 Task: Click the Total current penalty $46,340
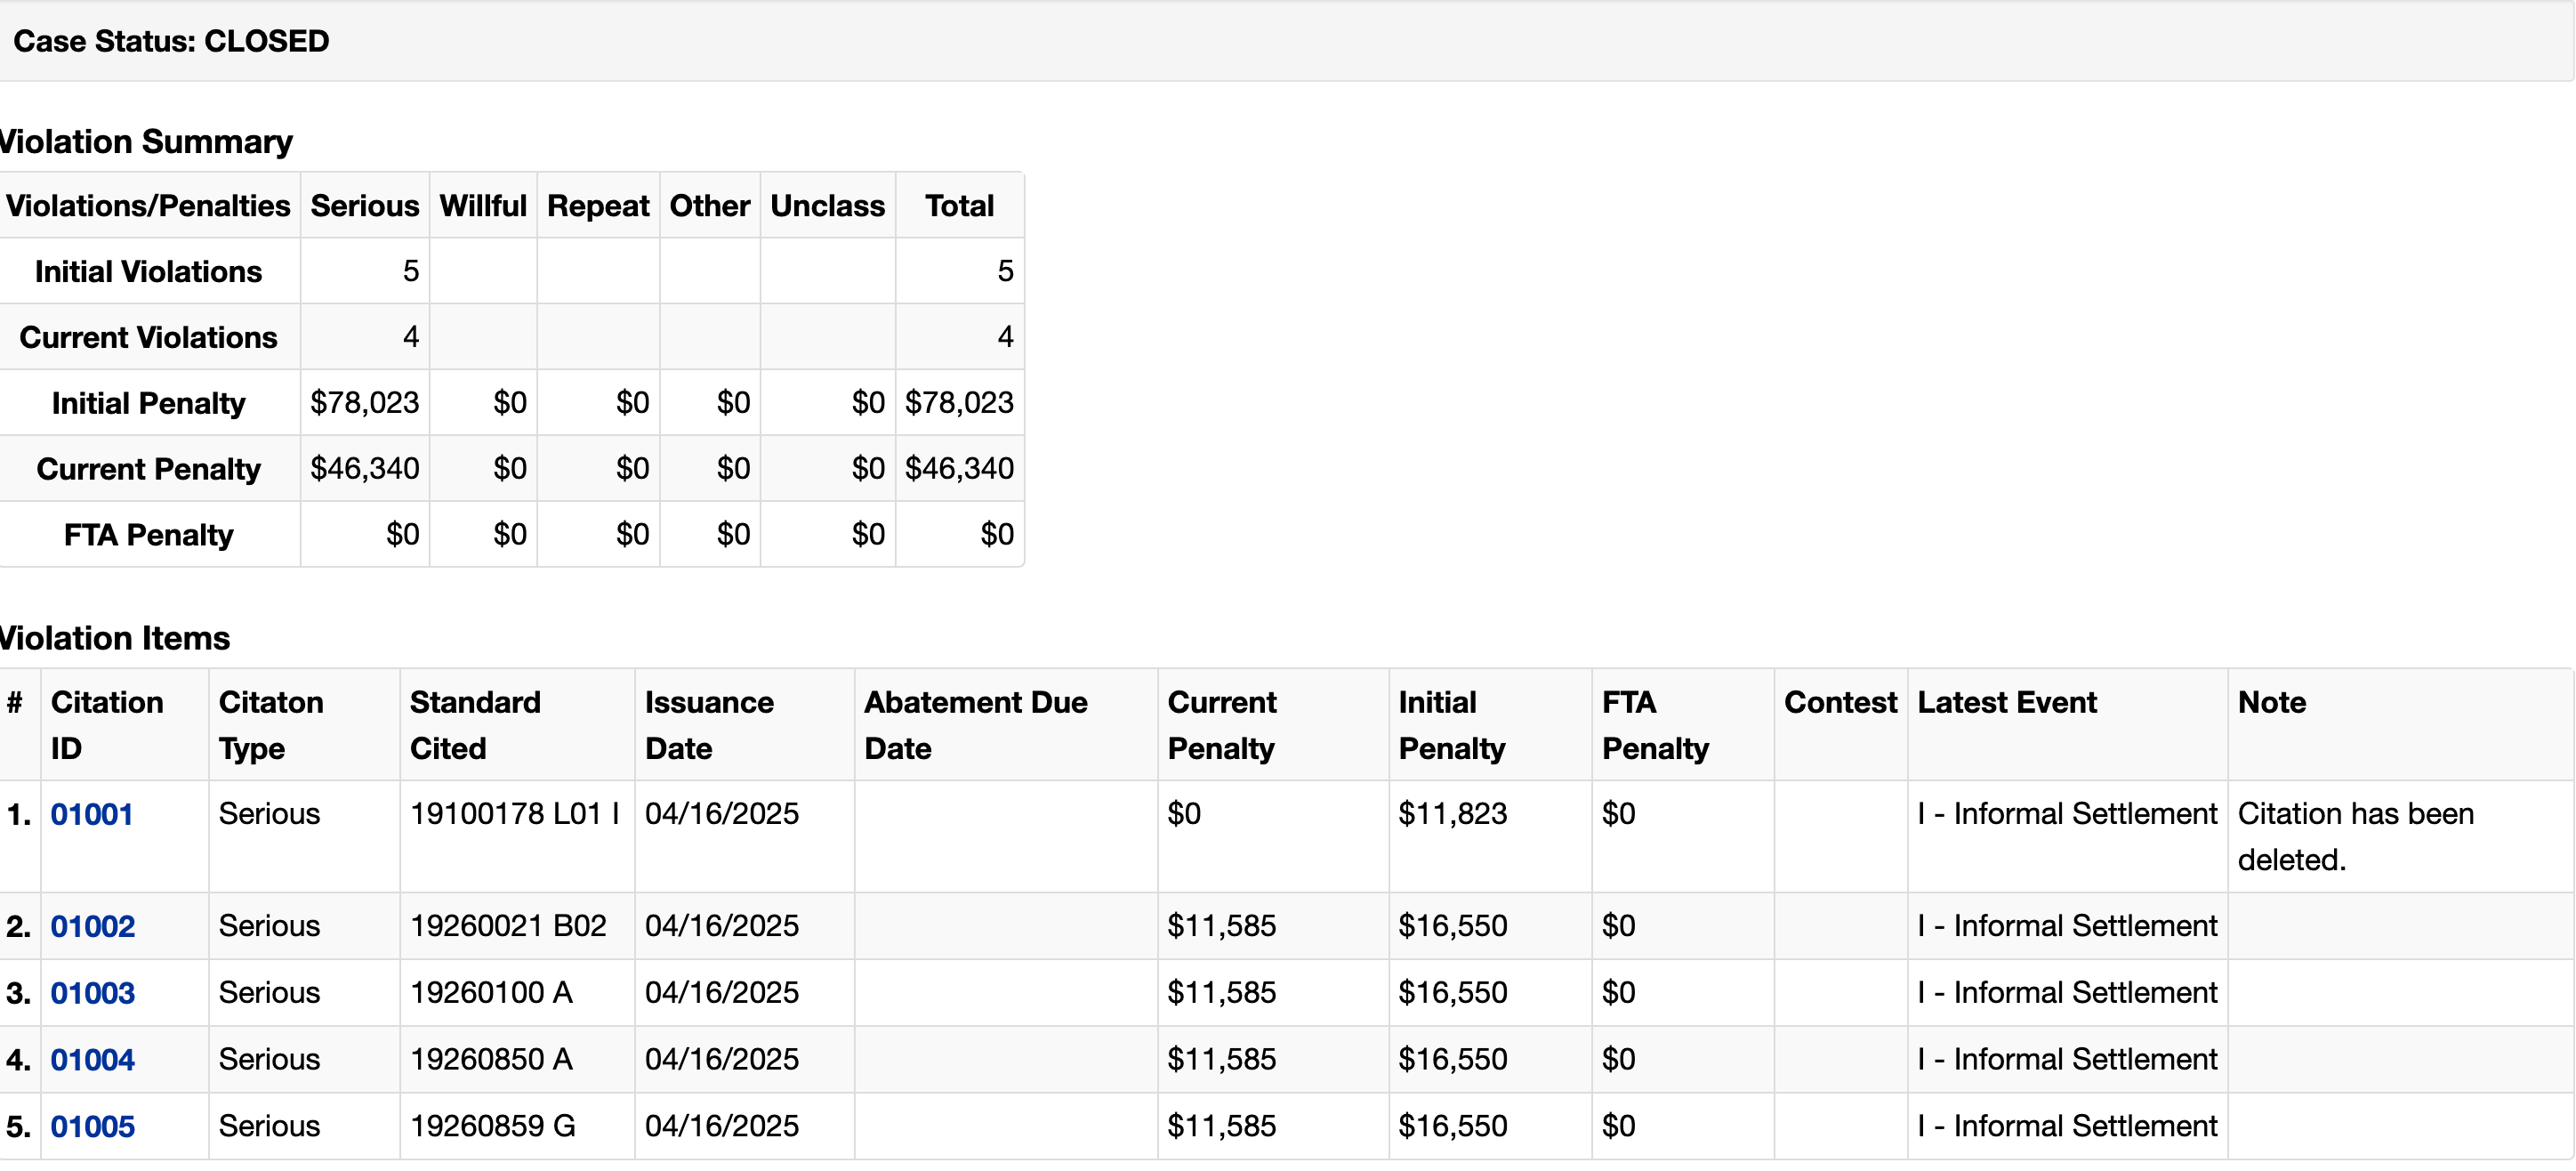[x=959, y=469]
